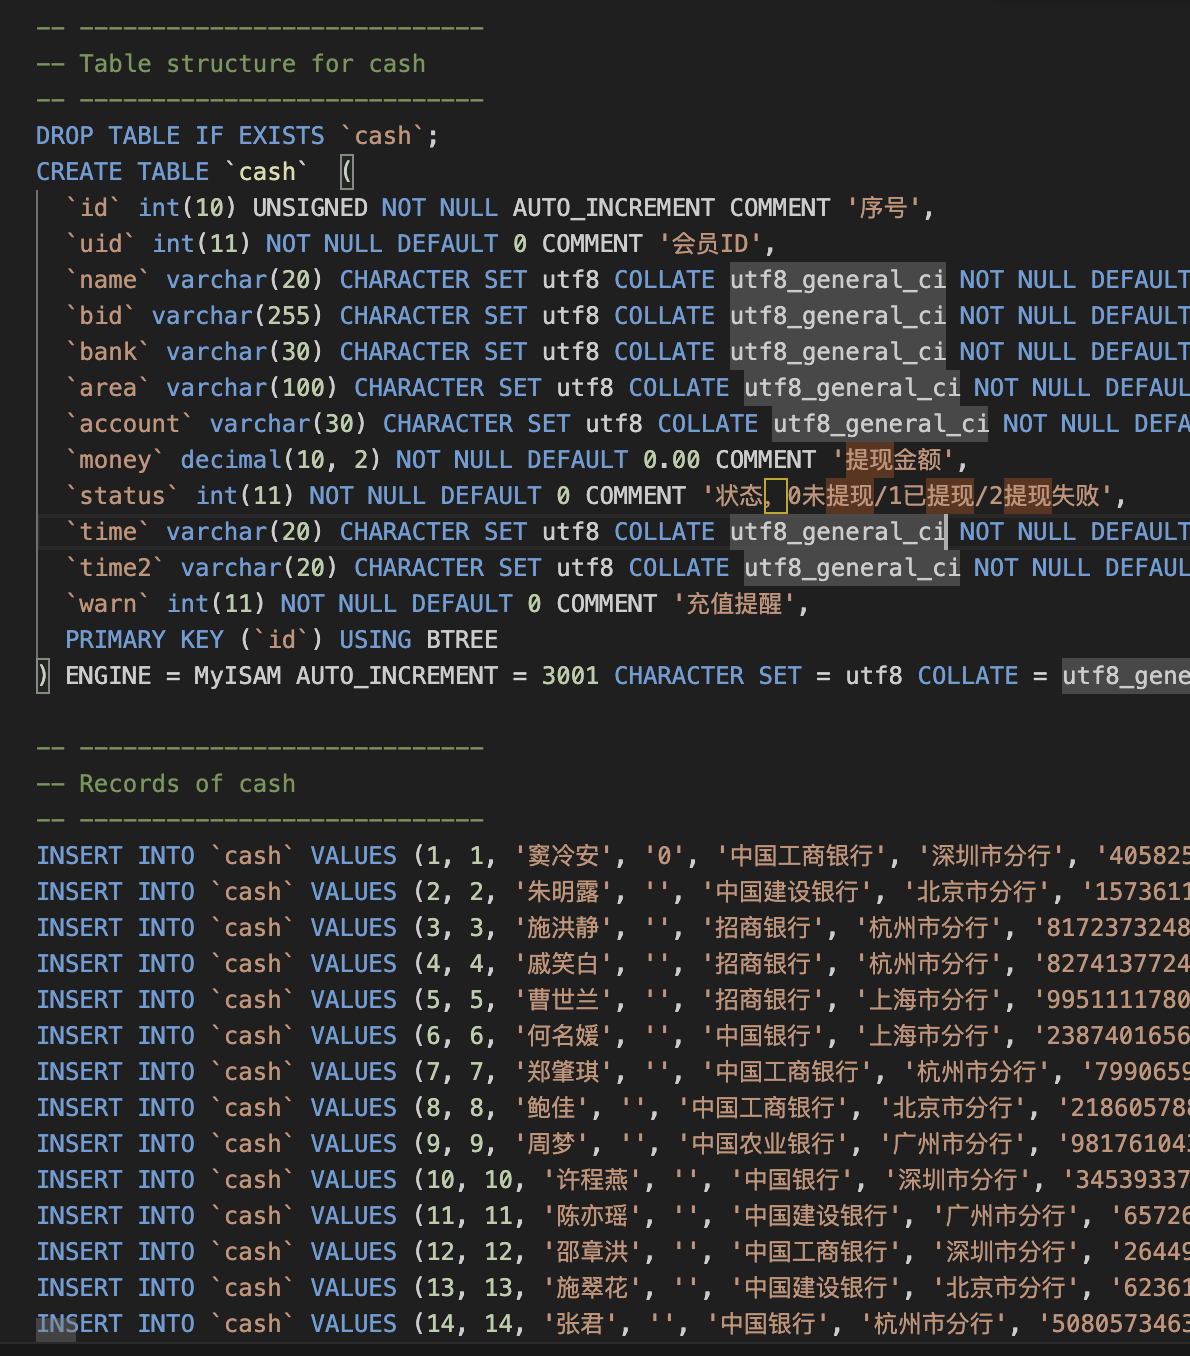Click the name '张君'

[x=580, y=1324]
